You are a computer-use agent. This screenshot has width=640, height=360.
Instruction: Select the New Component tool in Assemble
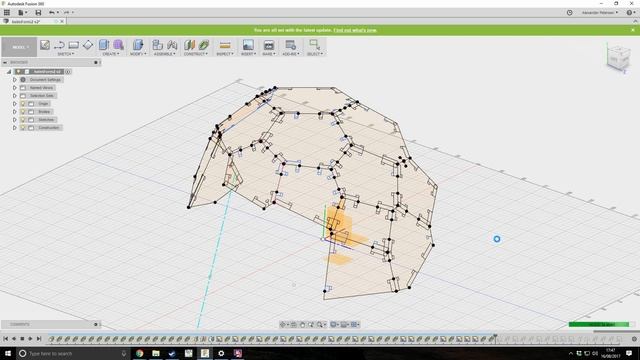click(158, 45)
